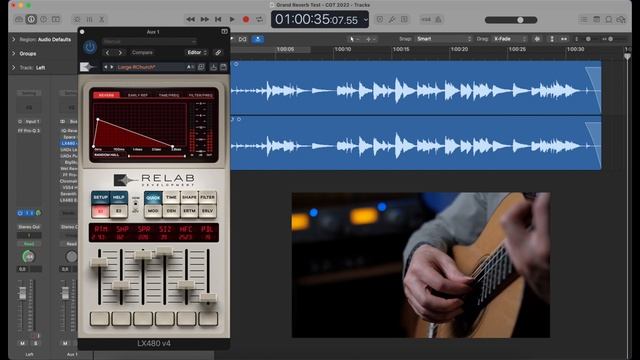Click the HELP button on LX480
The height and width of the screenshot is (360, 640).
pos(119,198)
